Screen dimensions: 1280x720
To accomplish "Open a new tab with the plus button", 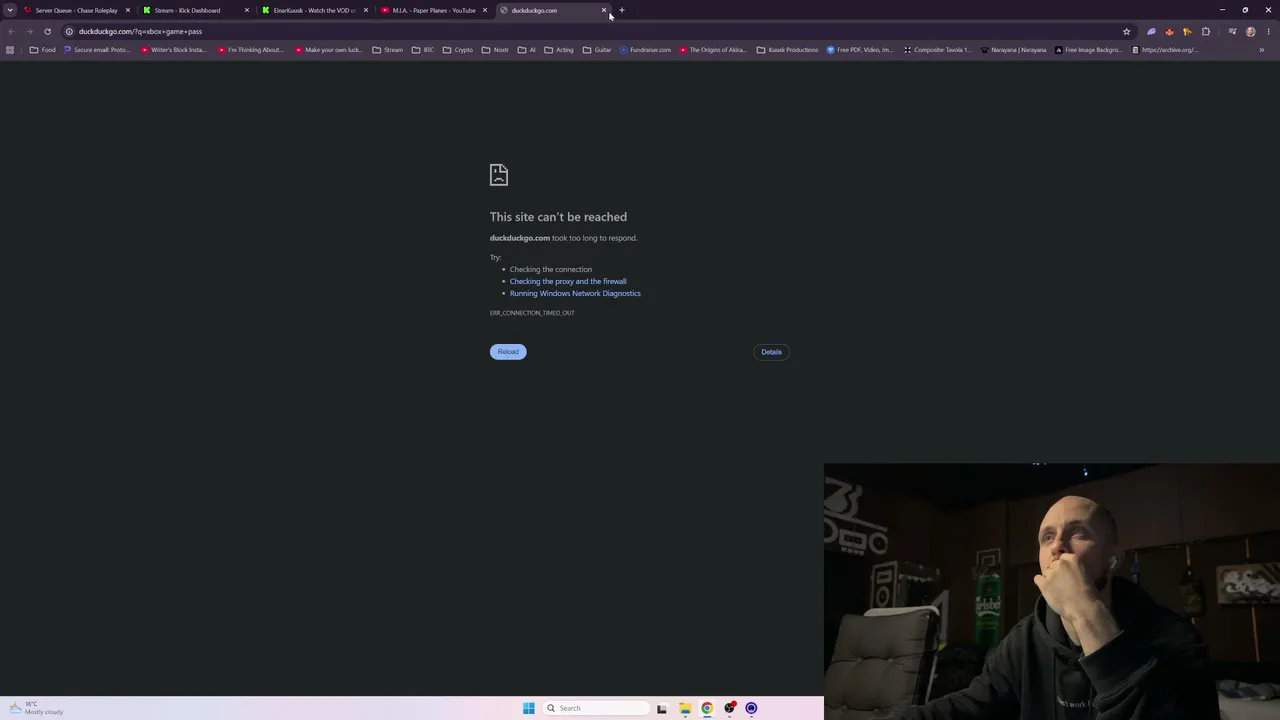I will (621, 10).
